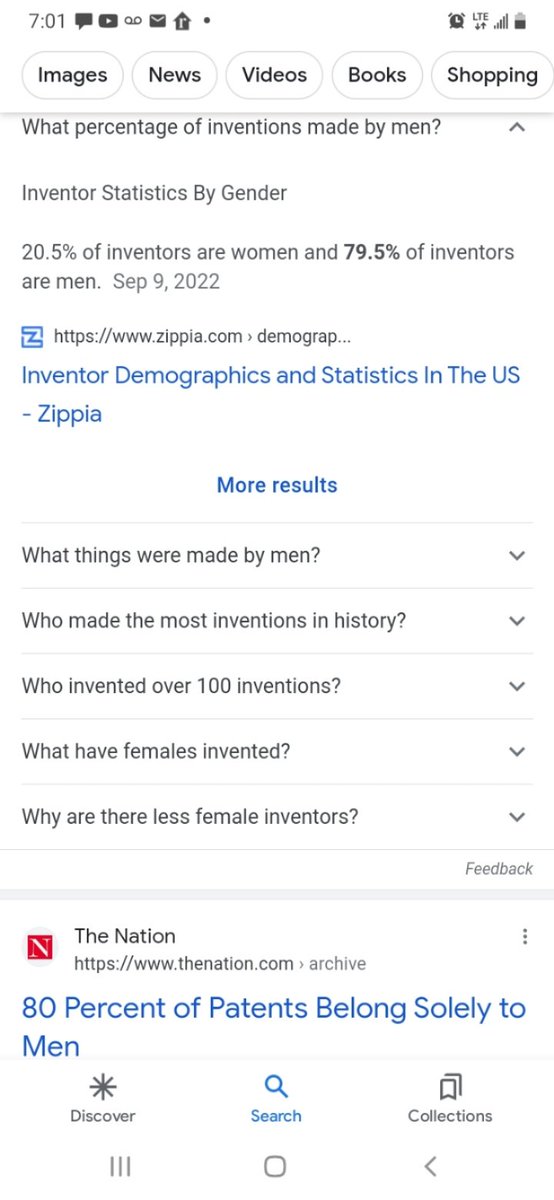The height and width of the screenshot is (1200, 554).
Task: Expand 'What things were made by men?'
Action: point(277,555)
